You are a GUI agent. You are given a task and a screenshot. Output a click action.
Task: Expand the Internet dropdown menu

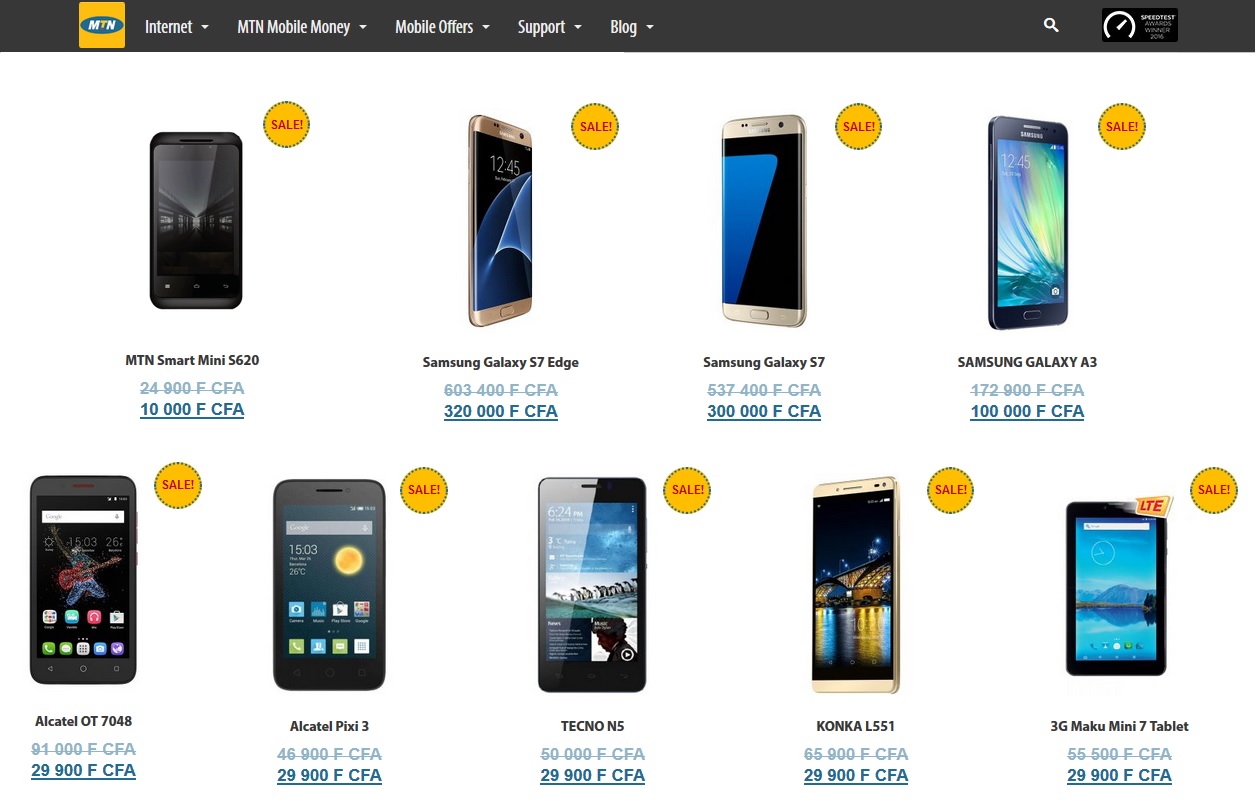click(x=177, y=27)
